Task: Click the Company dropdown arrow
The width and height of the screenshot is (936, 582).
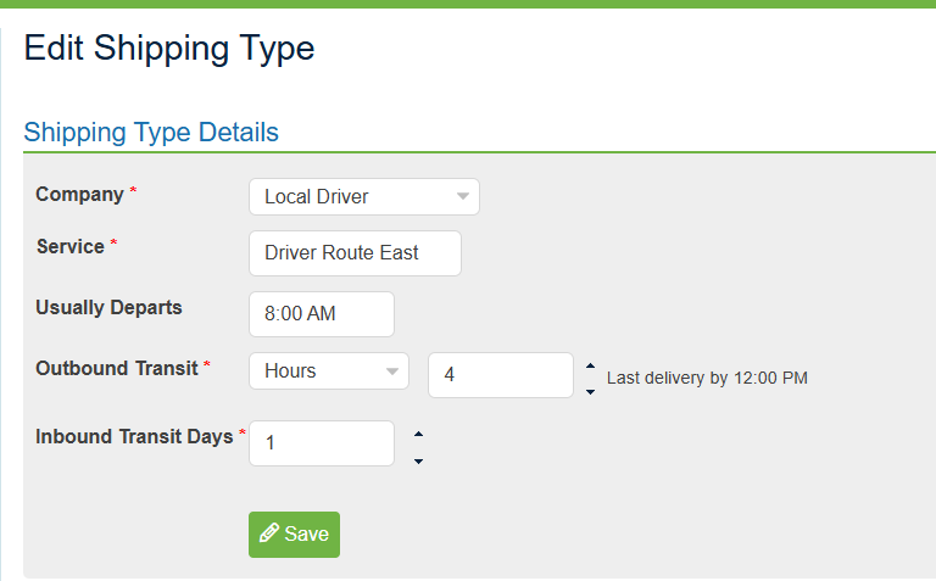Action: pyautogui.click(x=463, y=196)
